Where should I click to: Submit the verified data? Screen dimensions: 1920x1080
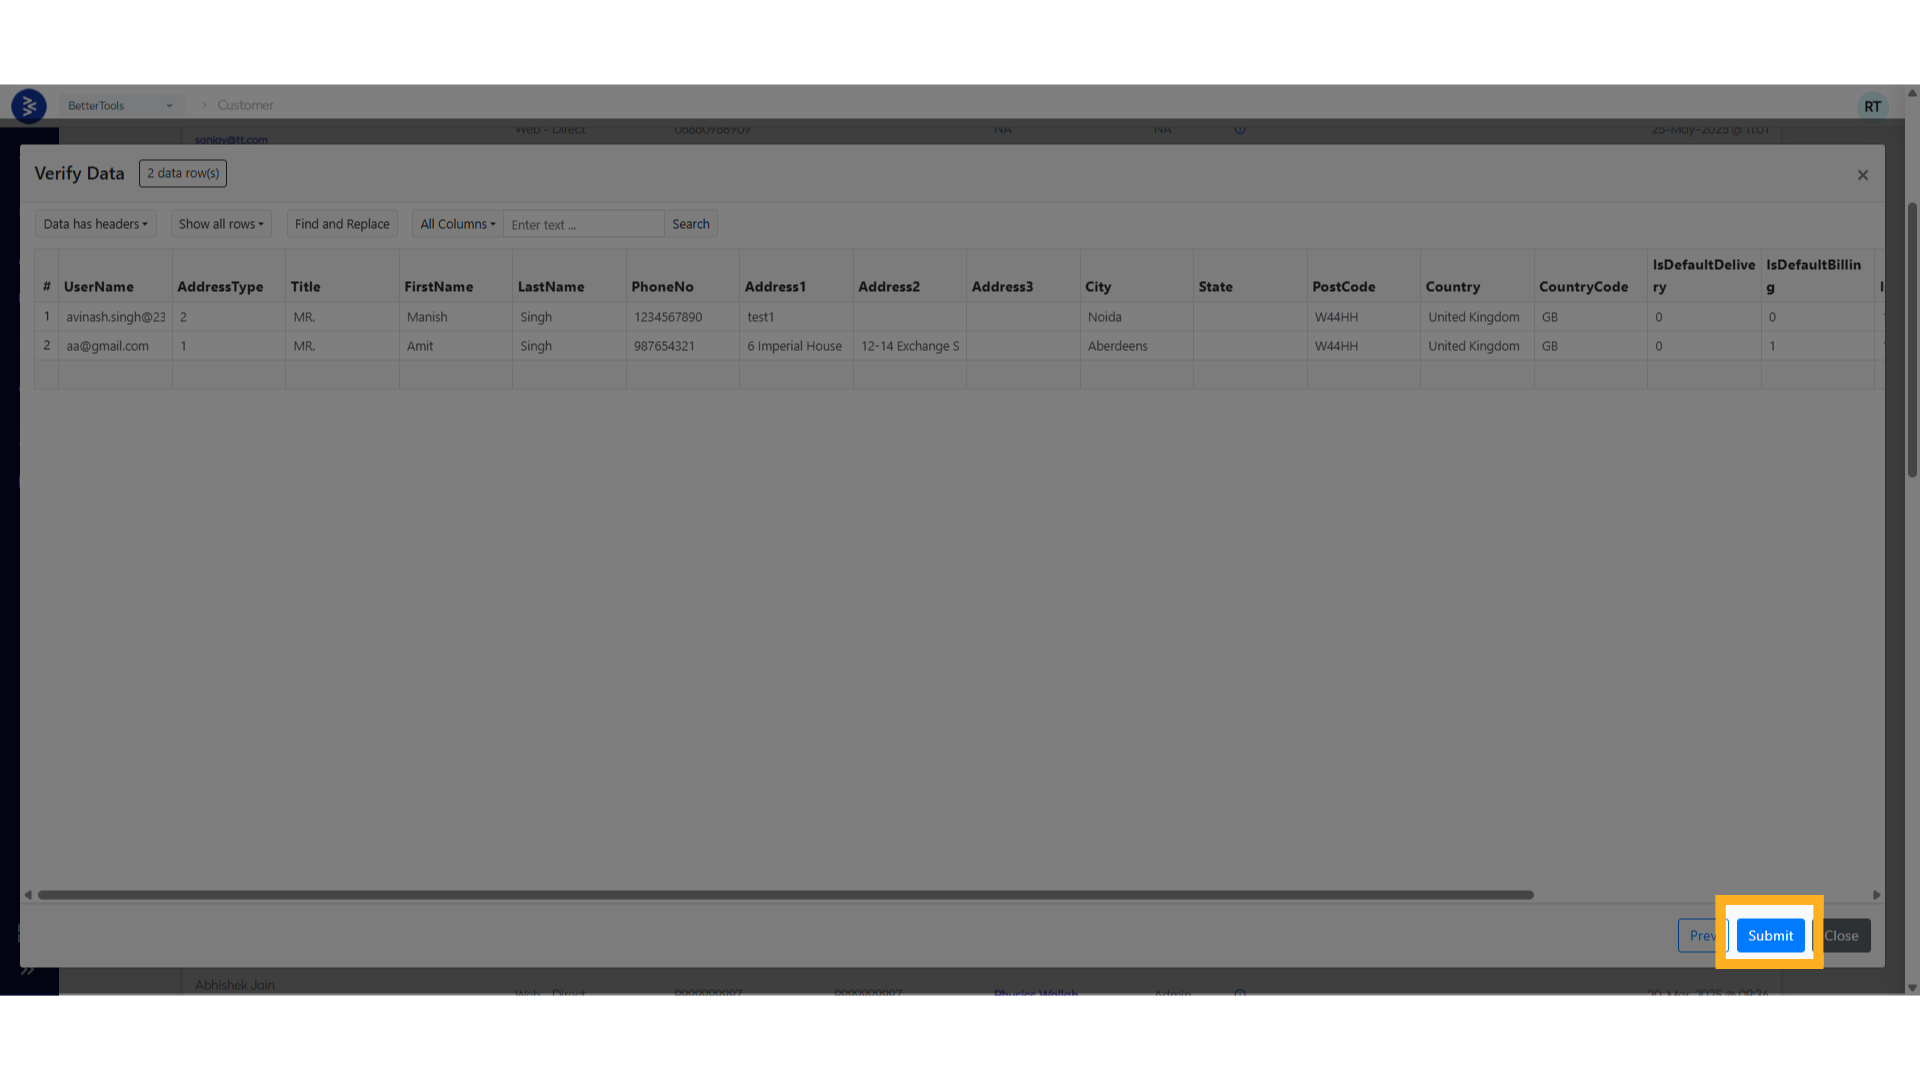tap(1770, 936)
